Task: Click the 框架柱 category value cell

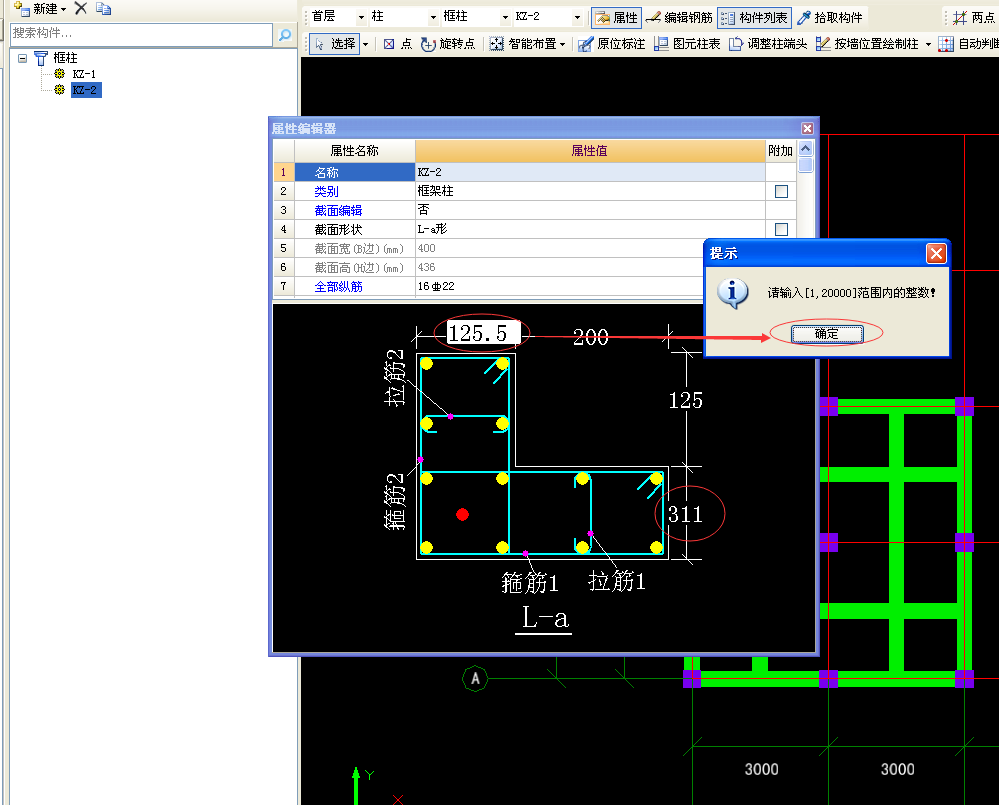Action: (590, 191)
